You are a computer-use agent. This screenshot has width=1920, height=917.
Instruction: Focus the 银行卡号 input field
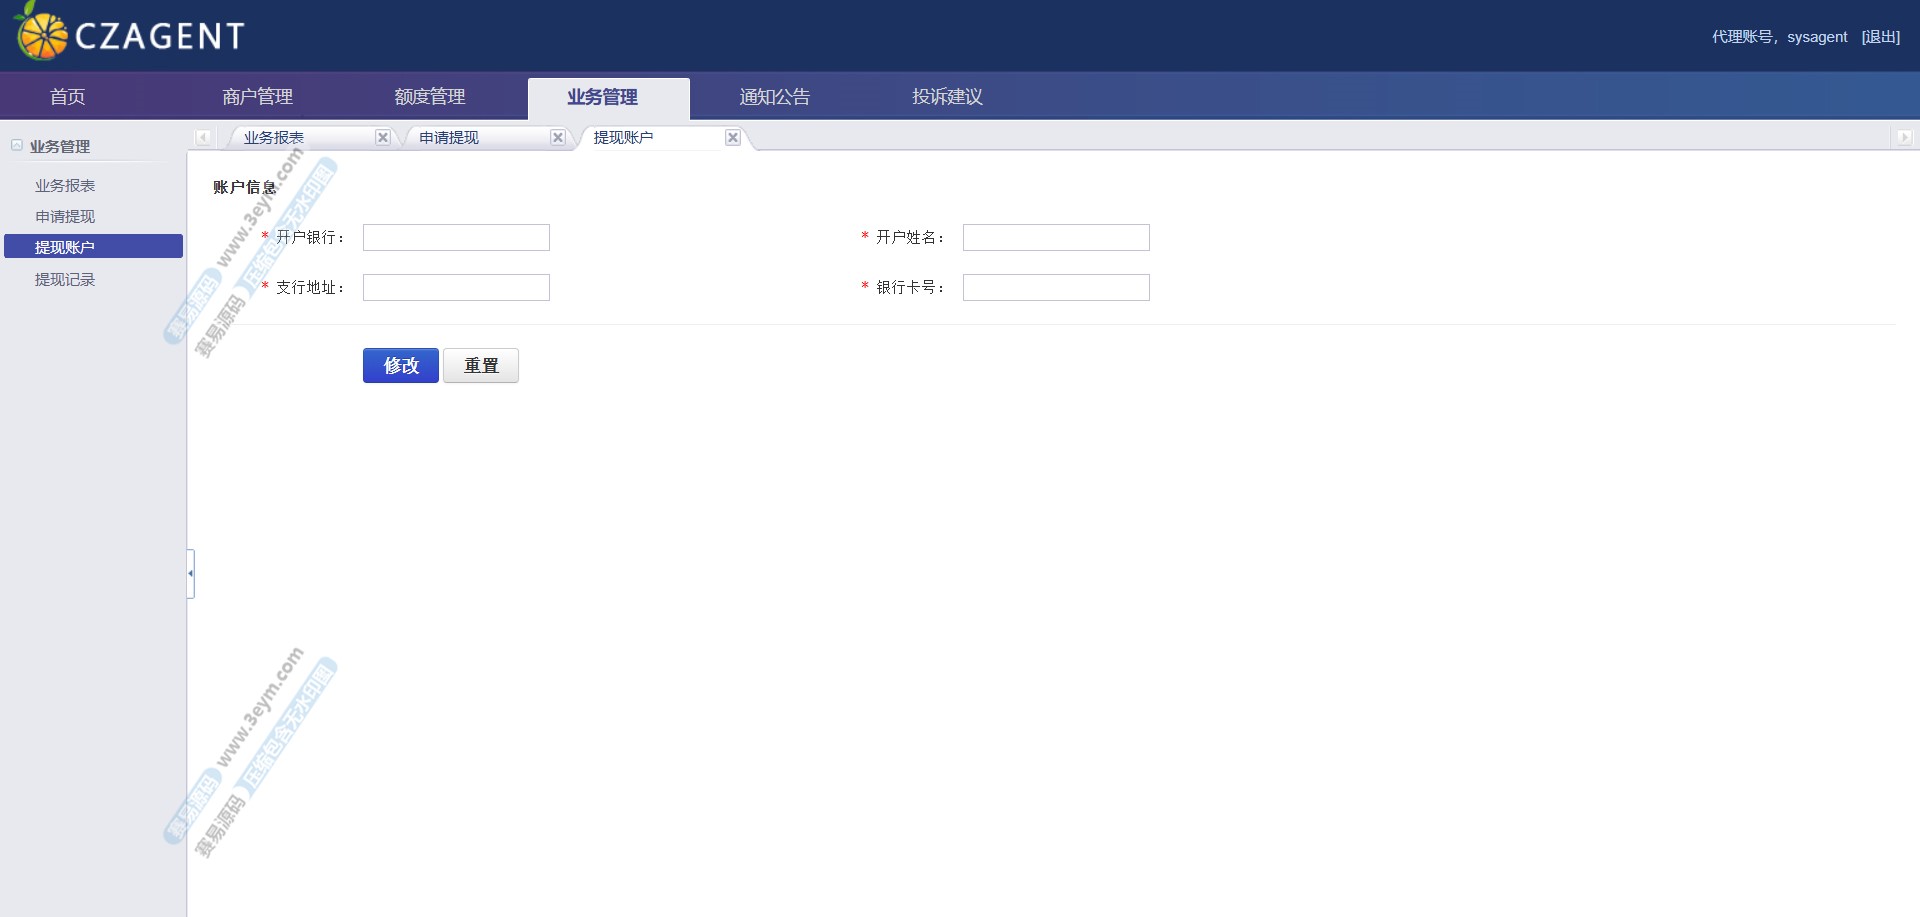(1056, 288)
